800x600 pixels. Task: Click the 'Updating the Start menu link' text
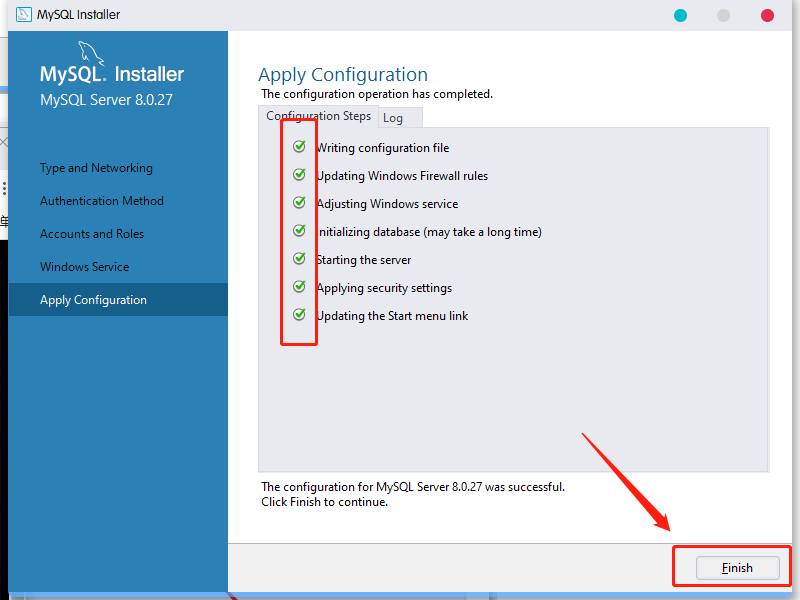[392, 316]
